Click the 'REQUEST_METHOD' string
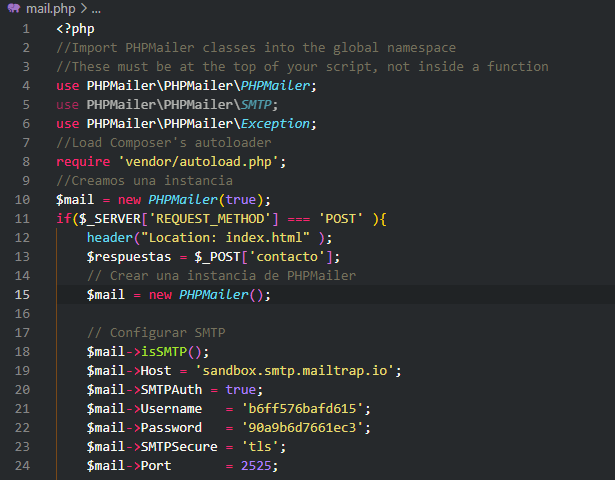This screenshot has width=615, height=480. coord(210,219)
